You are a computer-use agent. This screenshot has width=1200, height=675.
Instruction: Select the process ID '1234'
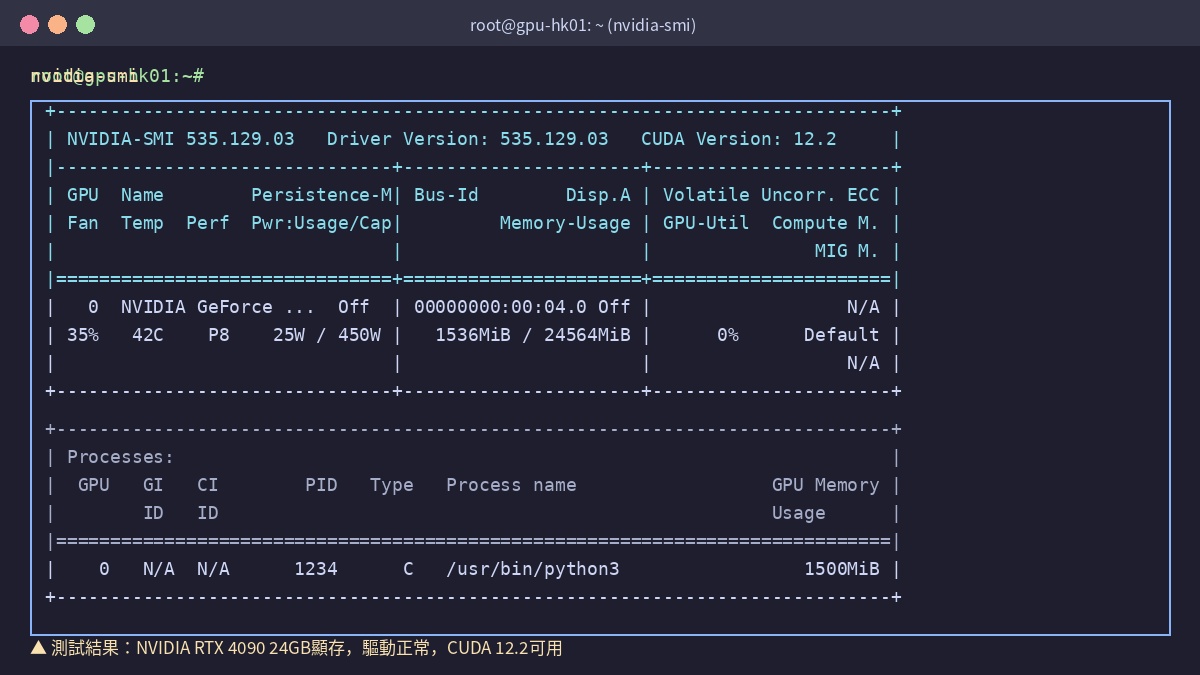pos(316,569)
